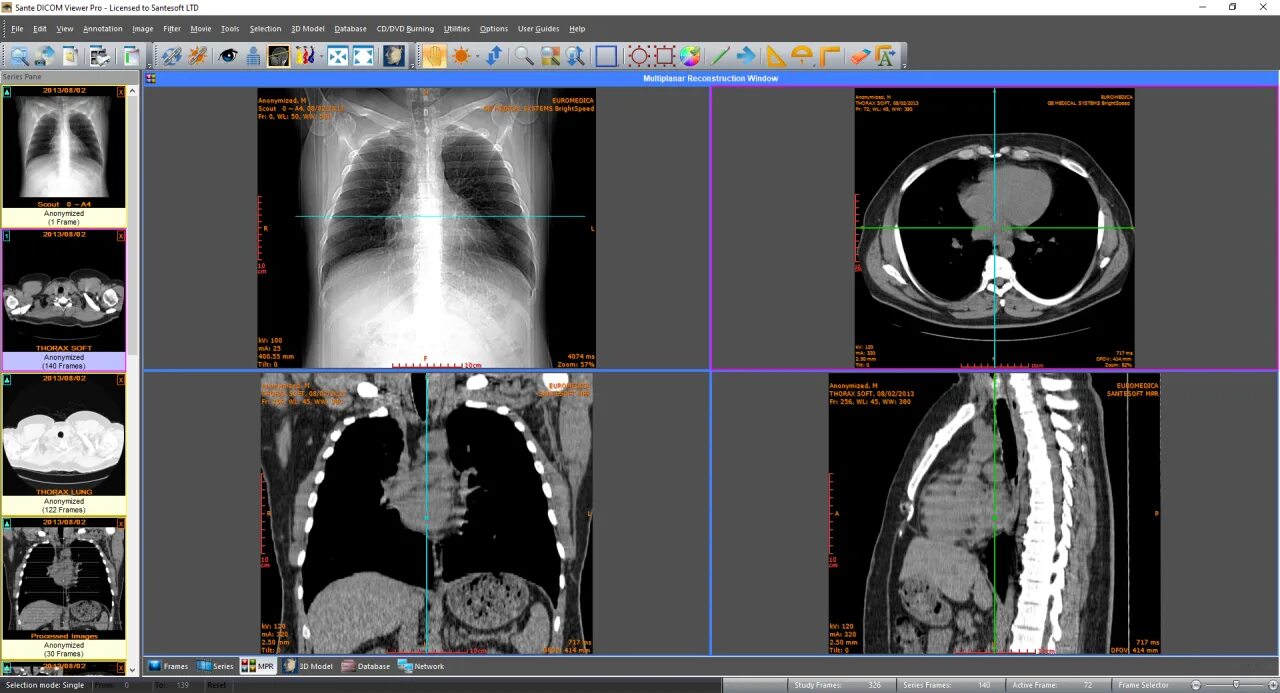Switch to the Series bottom tab

(x=215, y=666)
